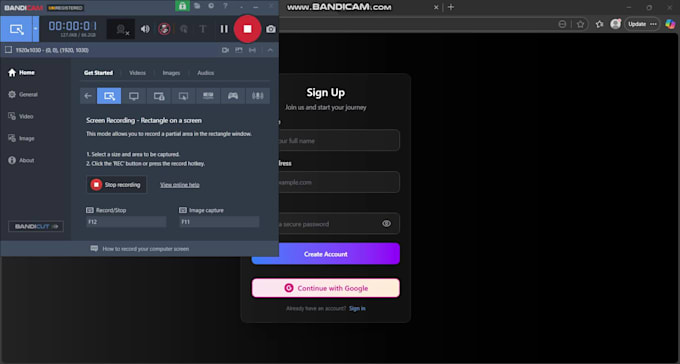Toggle the webcam overlay icon
The width and height of the screenshot is (680, 364).
pyautogui.click(x=121, y=29)
